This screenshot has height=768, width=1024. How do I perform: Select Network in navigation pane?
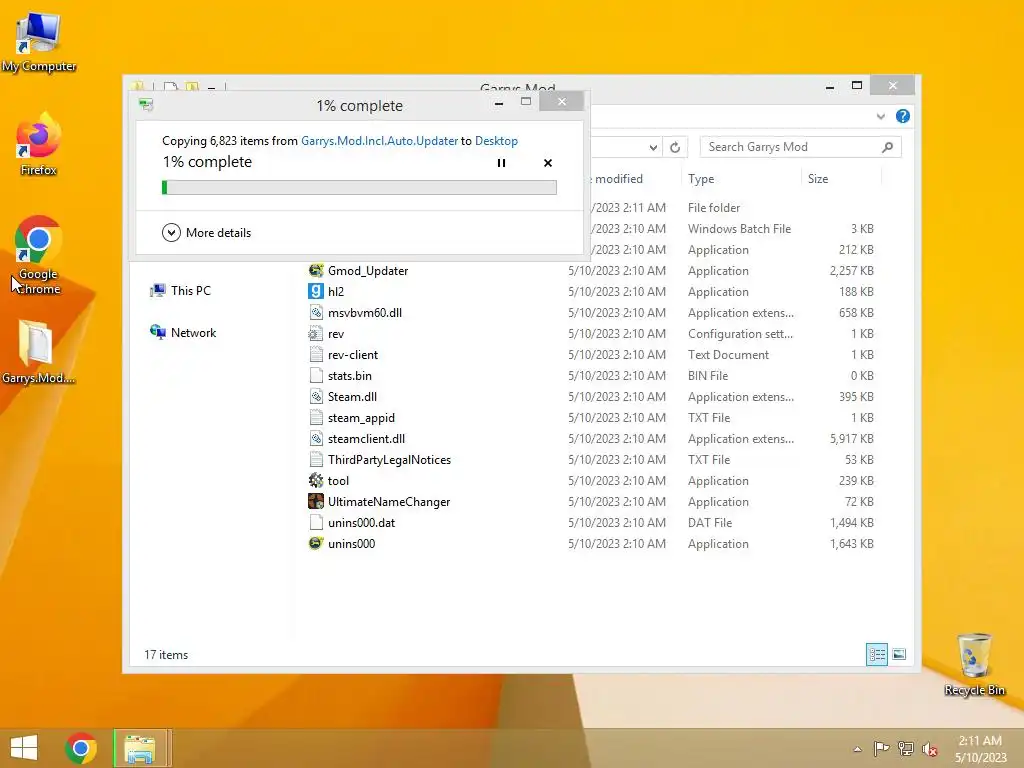pos(183,332)
